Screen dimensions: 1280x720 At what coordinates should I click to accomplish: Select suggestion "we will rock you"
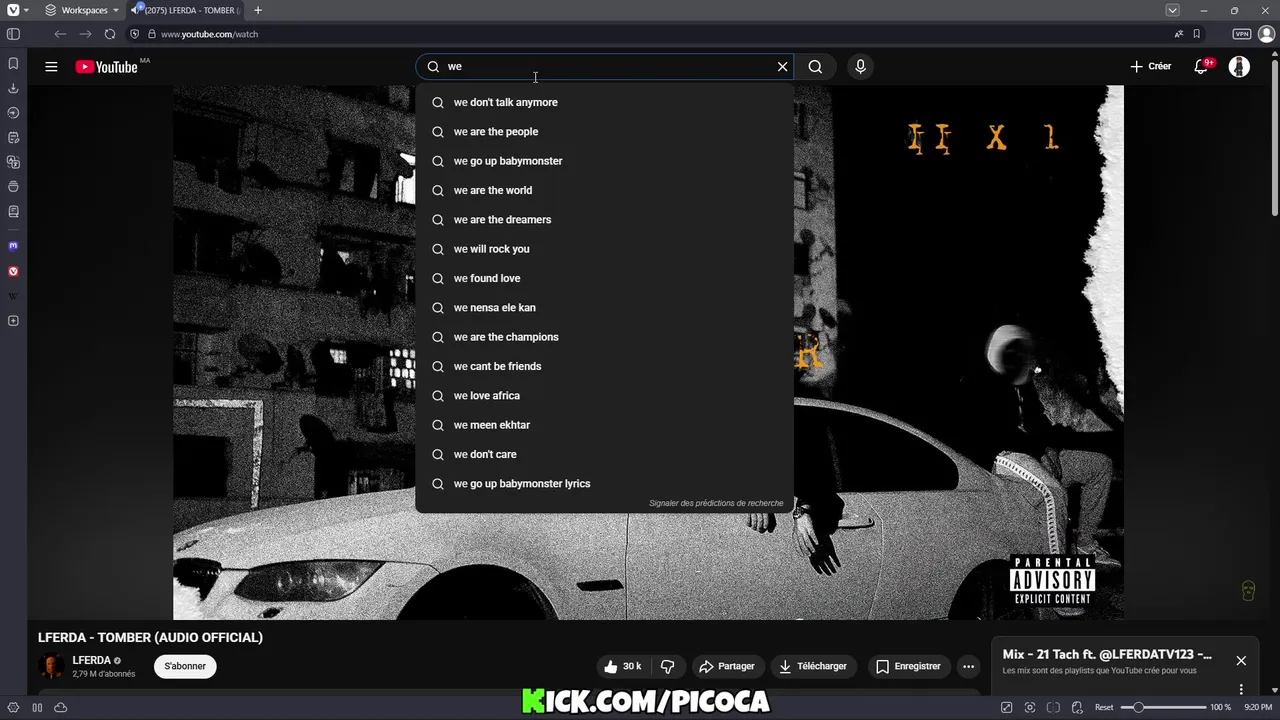click(604, 249)
